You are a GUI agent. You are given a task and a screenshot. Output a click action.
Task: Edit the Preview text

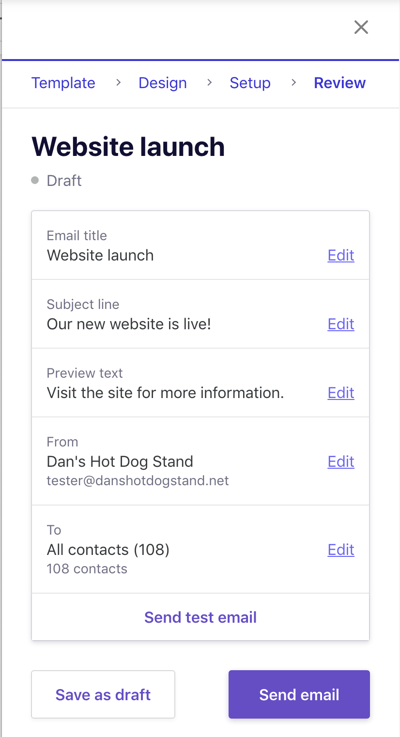[341, 392]
